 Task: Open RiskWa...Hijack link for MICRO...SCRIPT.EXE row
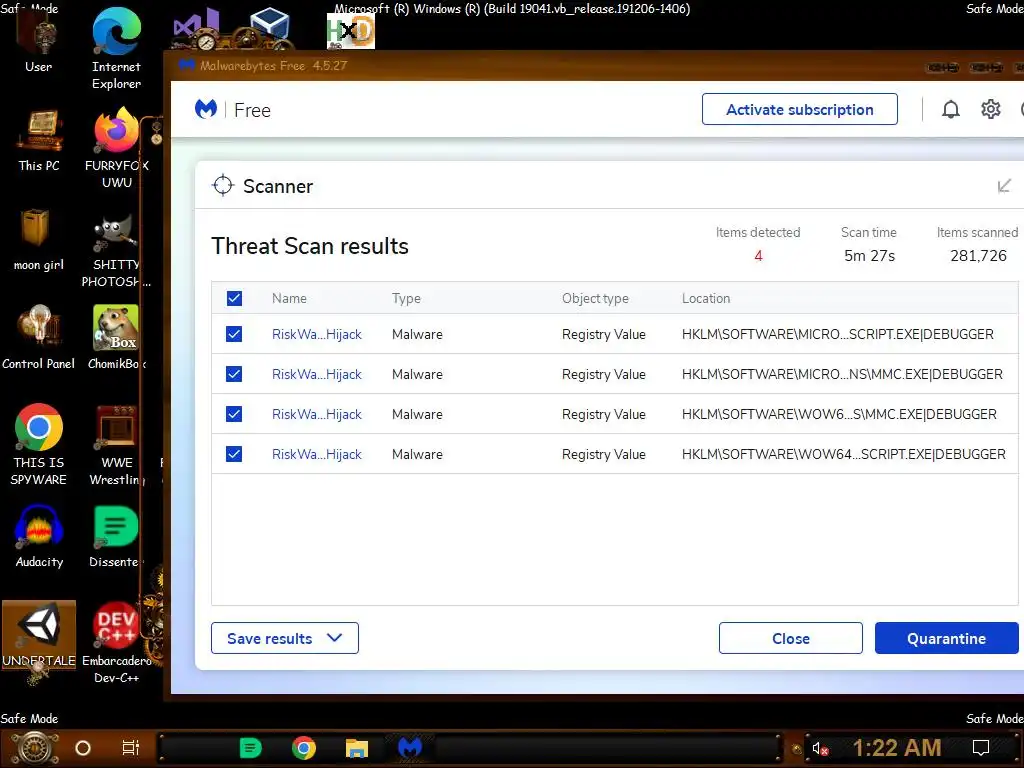click(x=317, y=334)
